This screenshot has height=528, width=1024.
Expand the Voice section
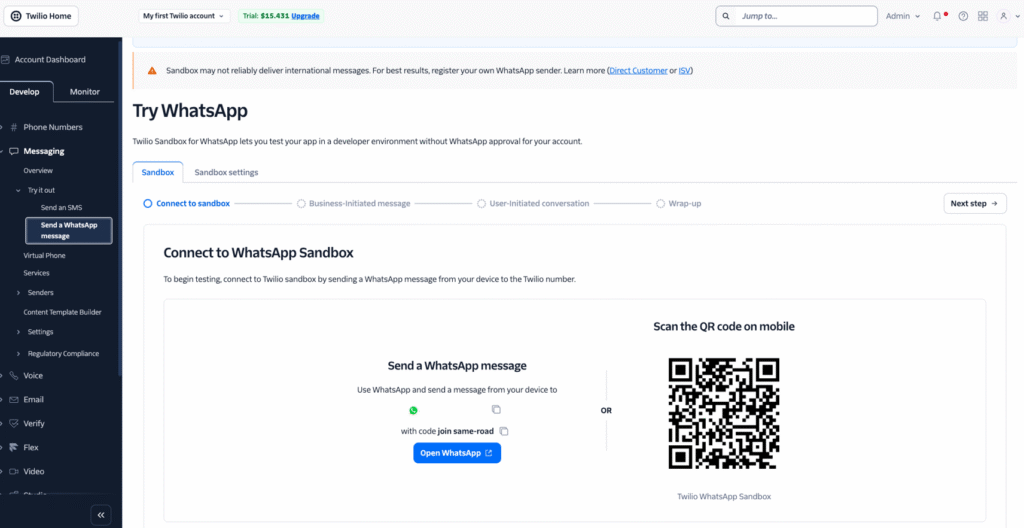[3, 376]
